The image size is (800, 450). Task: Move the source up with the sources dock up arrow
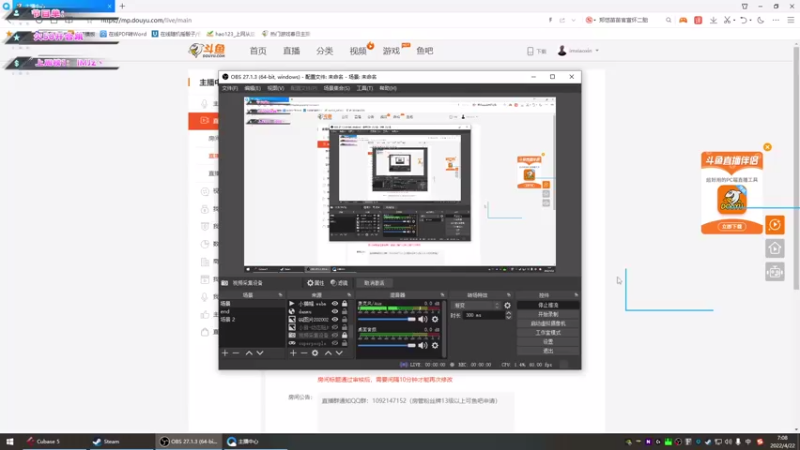328,353
